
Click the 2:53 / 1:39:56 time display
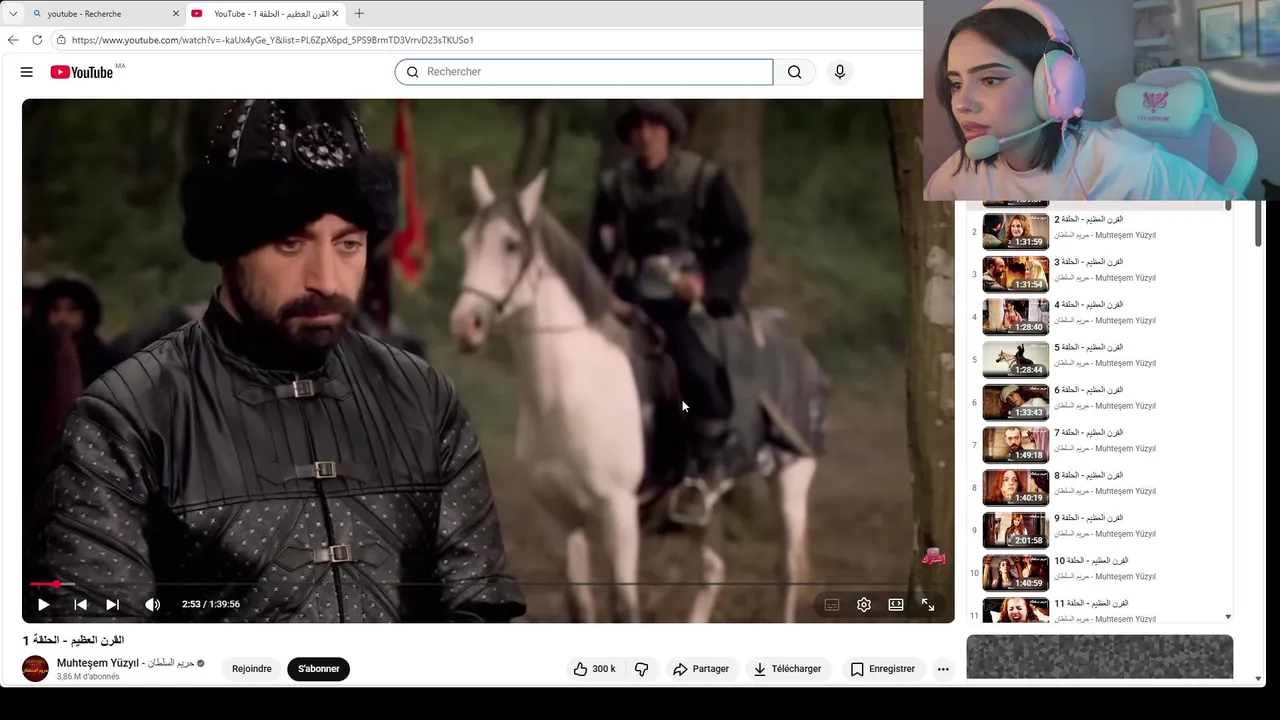[211, 604]
